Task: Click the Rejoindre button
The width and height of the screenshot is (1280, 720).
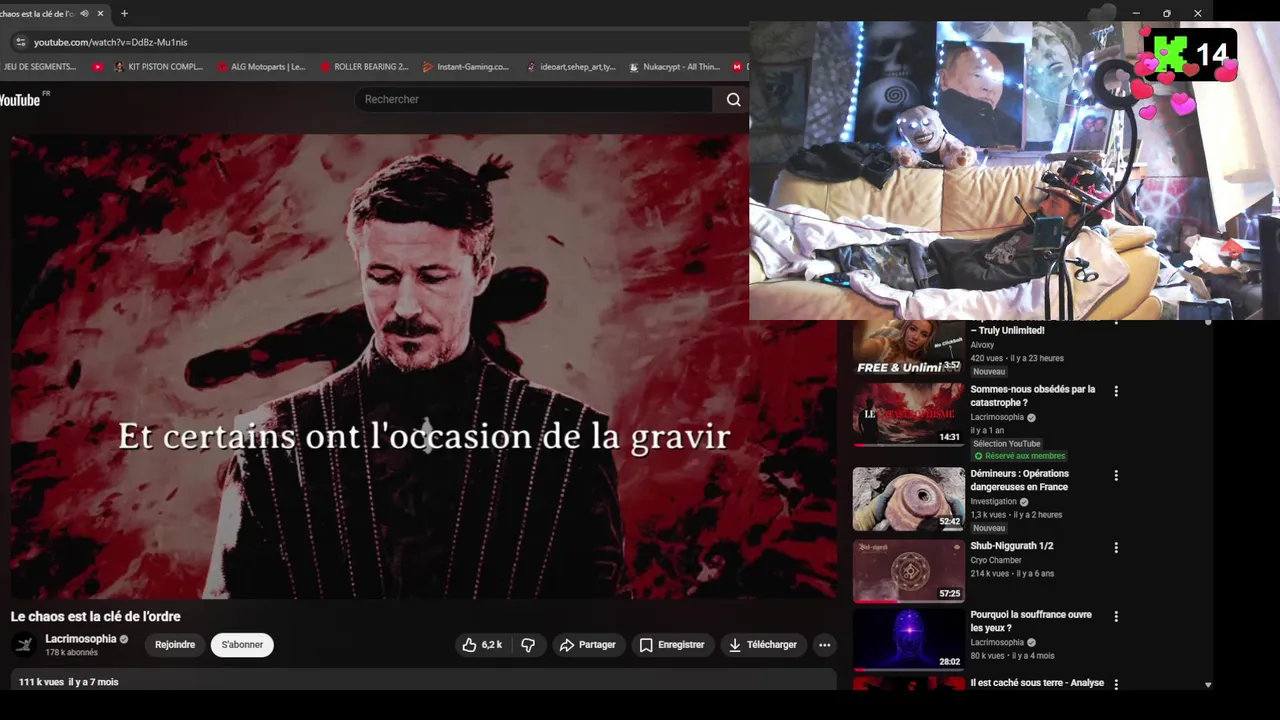Action: [x=175, y=645]
